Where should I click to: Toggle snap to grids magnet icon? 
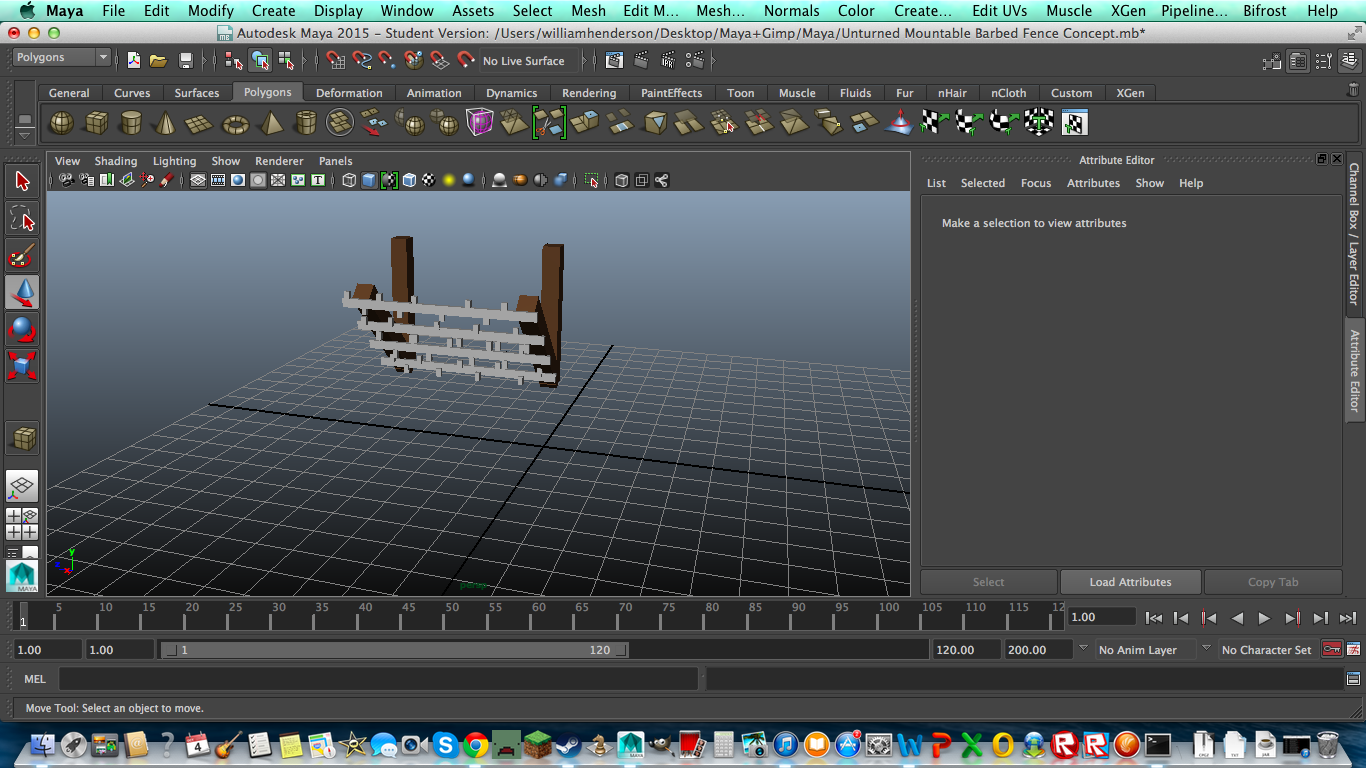tap(336, 61)
